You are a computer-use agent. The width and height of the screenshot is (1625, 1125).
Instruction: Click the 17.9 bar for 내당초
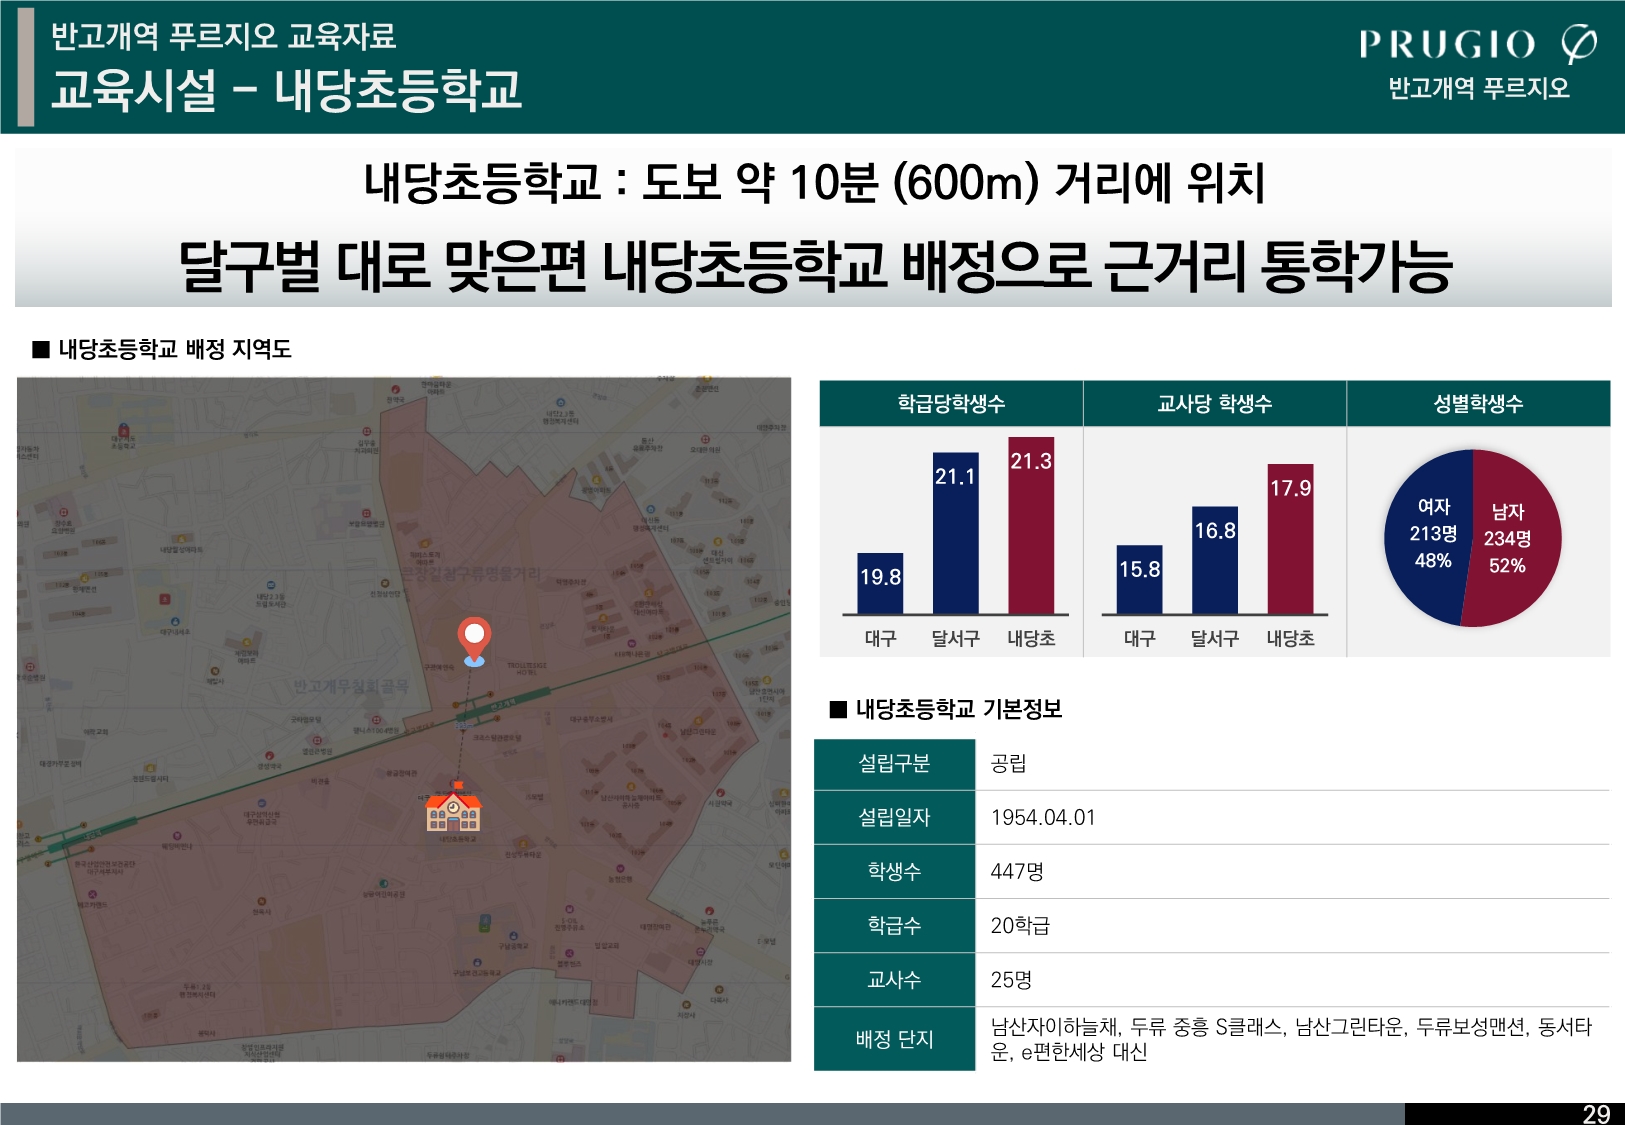click(x=1290, y=539)
